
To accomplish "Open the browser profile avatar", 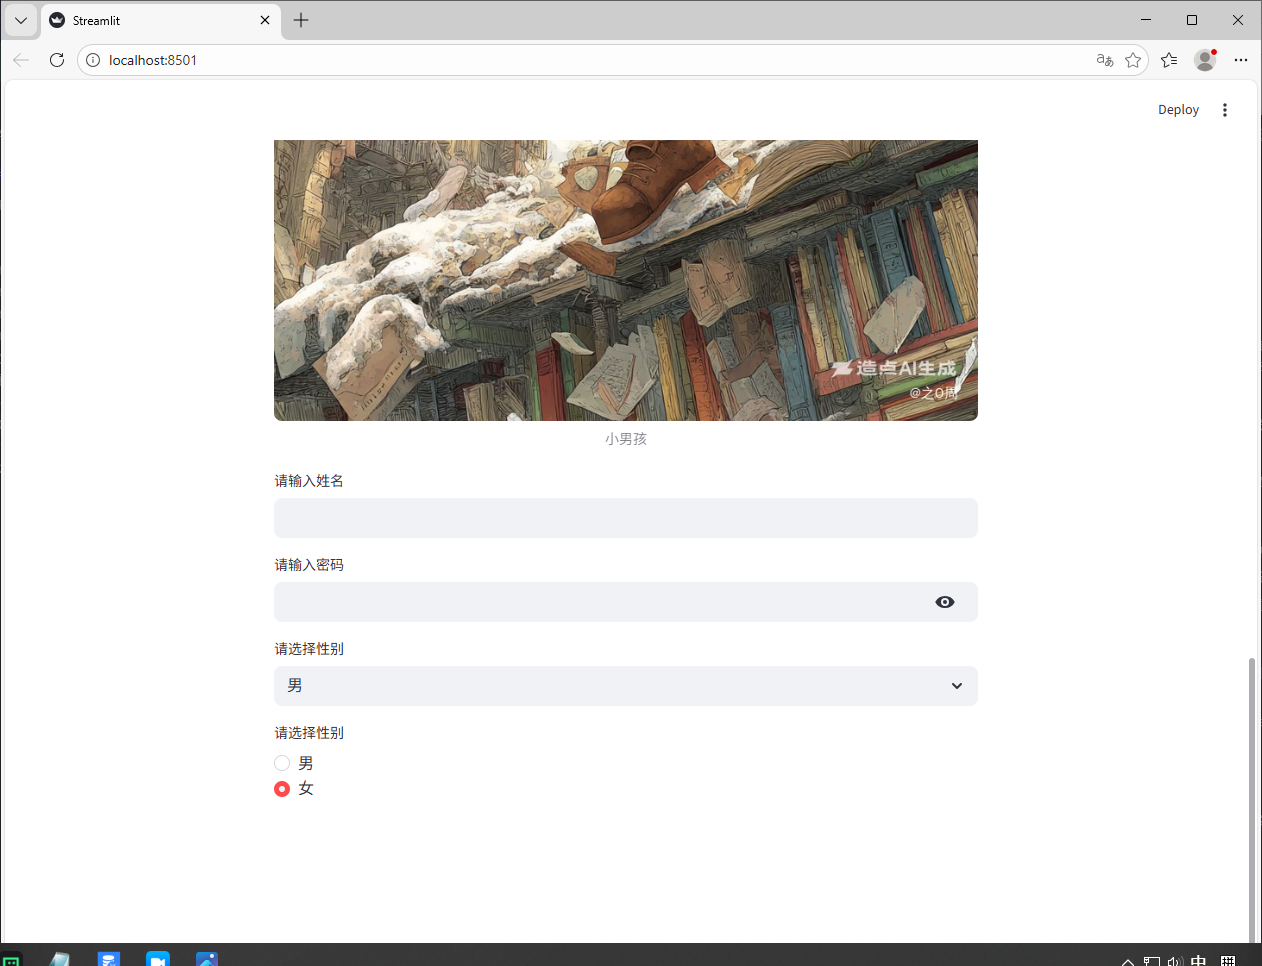I will 1205,60.
